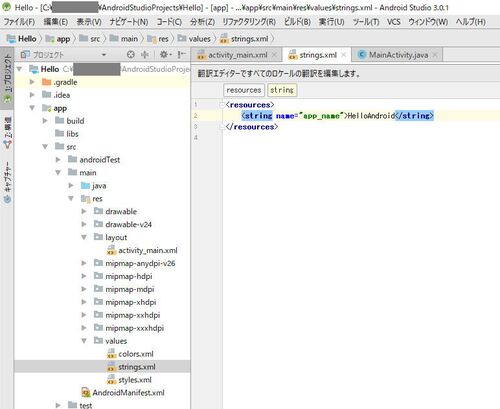The height and width of the screenshot is (409, 500).
Task: Expand the .idea folder
Action: [x=32, y=95]
